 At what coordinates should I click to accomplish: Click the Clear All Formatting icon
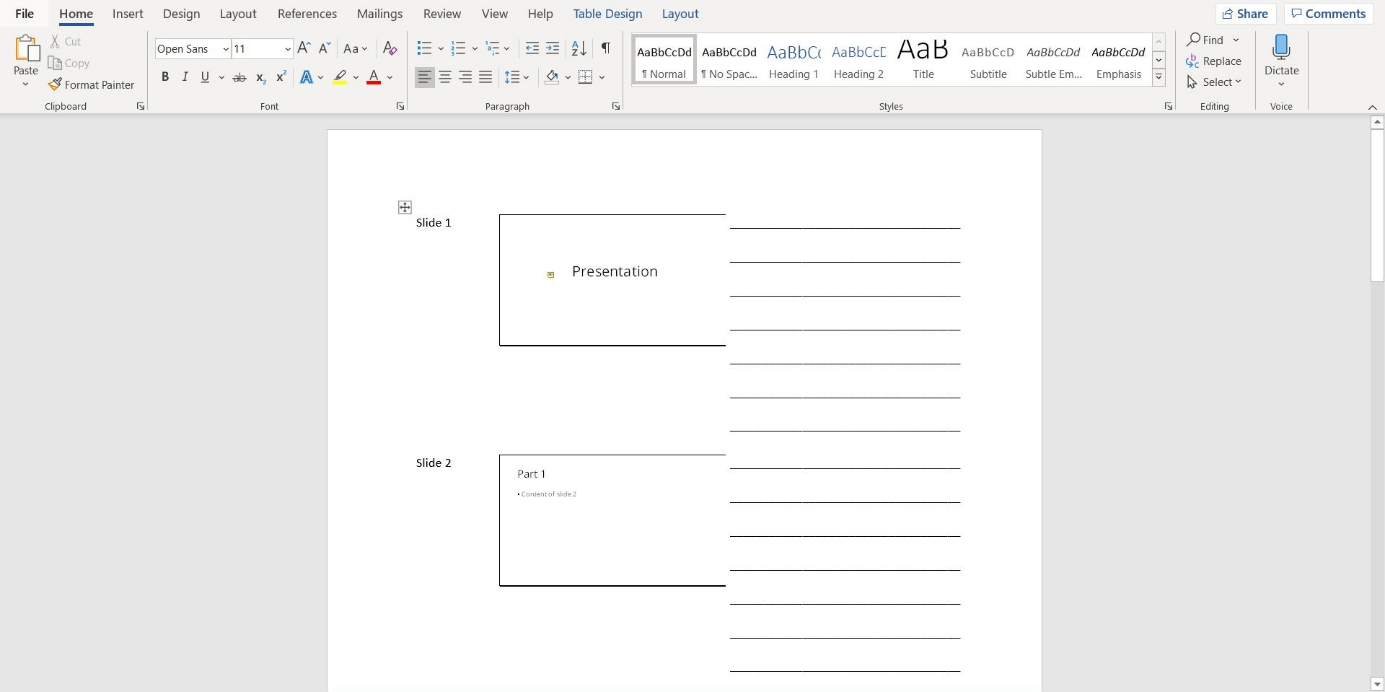pyautogui.click(x=390, y=47)
